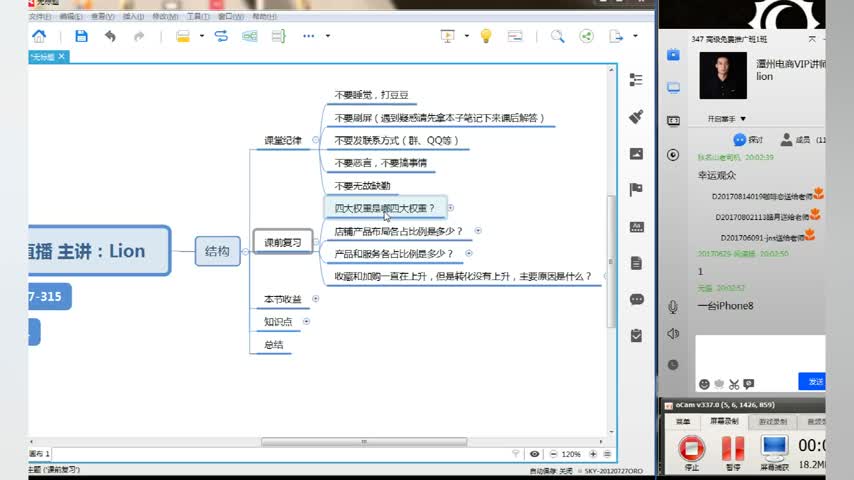The width and height of the screenshot is (854, 480).
Task: Start presentation mode
Action: point(447,36)
